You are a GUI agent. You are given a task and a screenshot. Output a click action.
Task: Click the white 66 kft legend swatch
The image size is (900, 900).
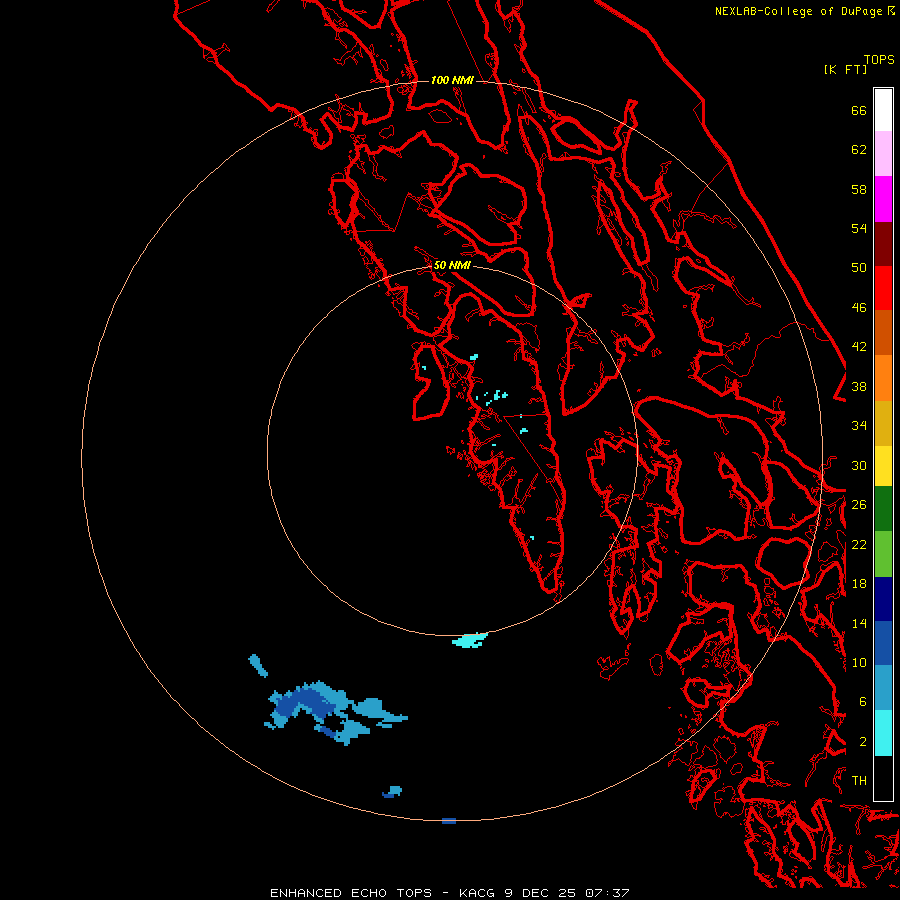(x=883, y=110)
